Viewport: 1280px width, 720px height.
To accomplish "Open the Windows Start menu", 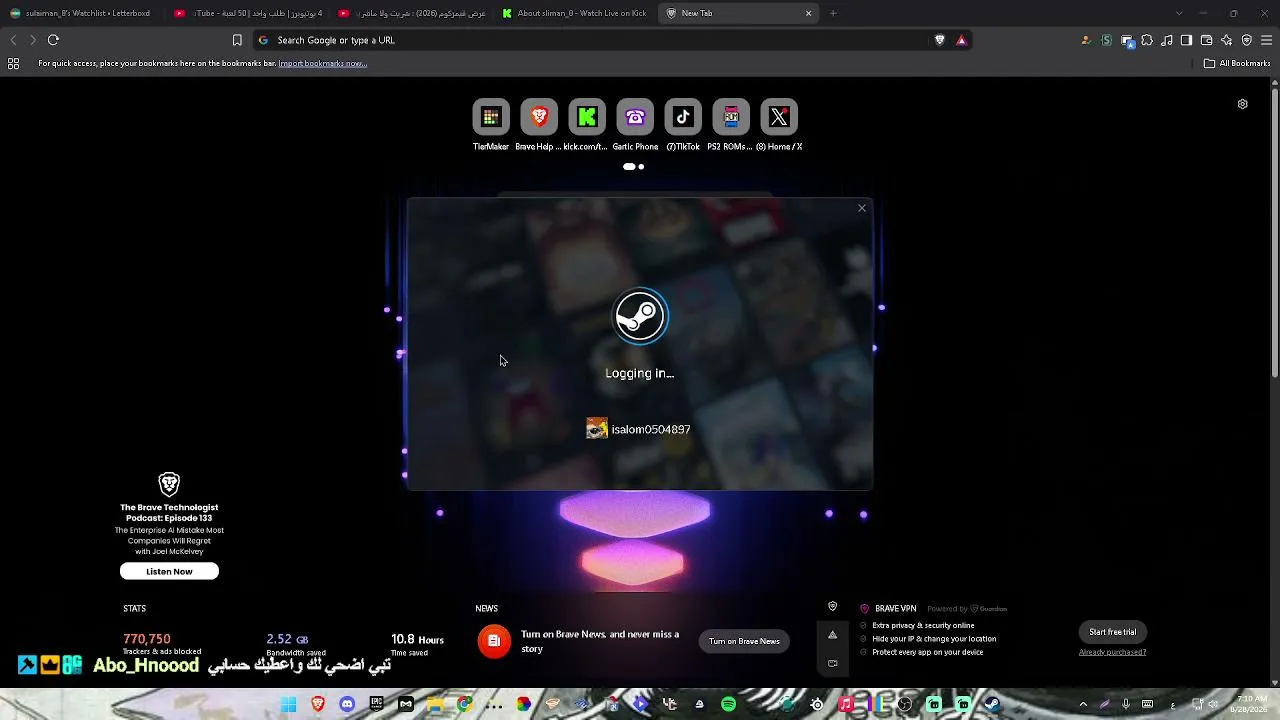I will click(289, 704).
